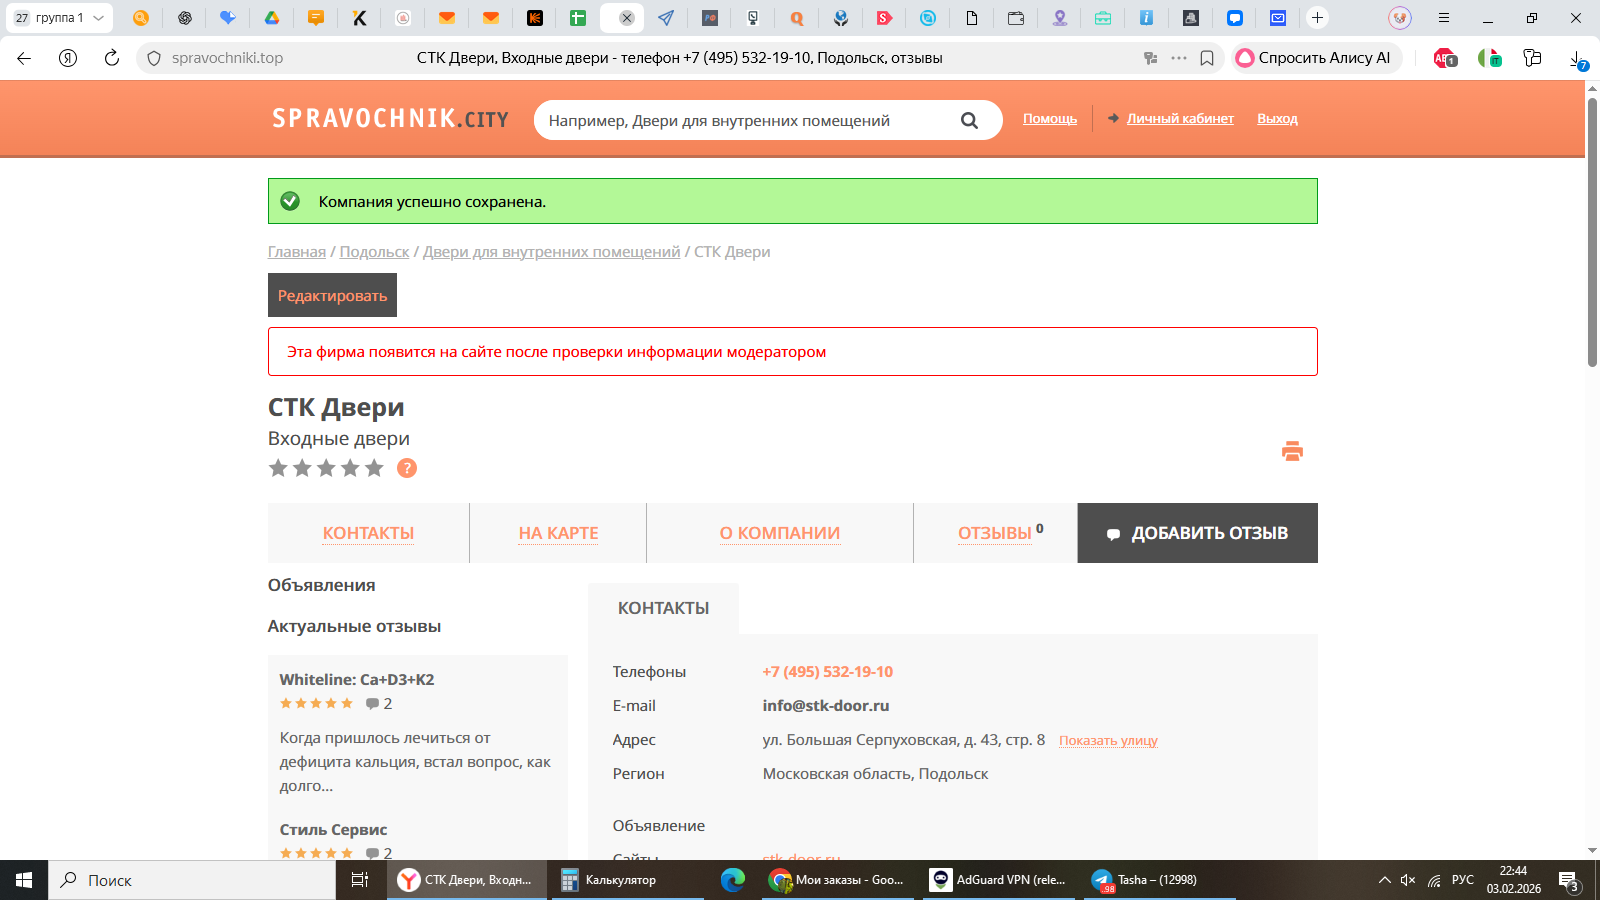1600x900 pixels.
Task: Go to the 'Главная' breadcrumb
Action: click(x=297, y=252)
